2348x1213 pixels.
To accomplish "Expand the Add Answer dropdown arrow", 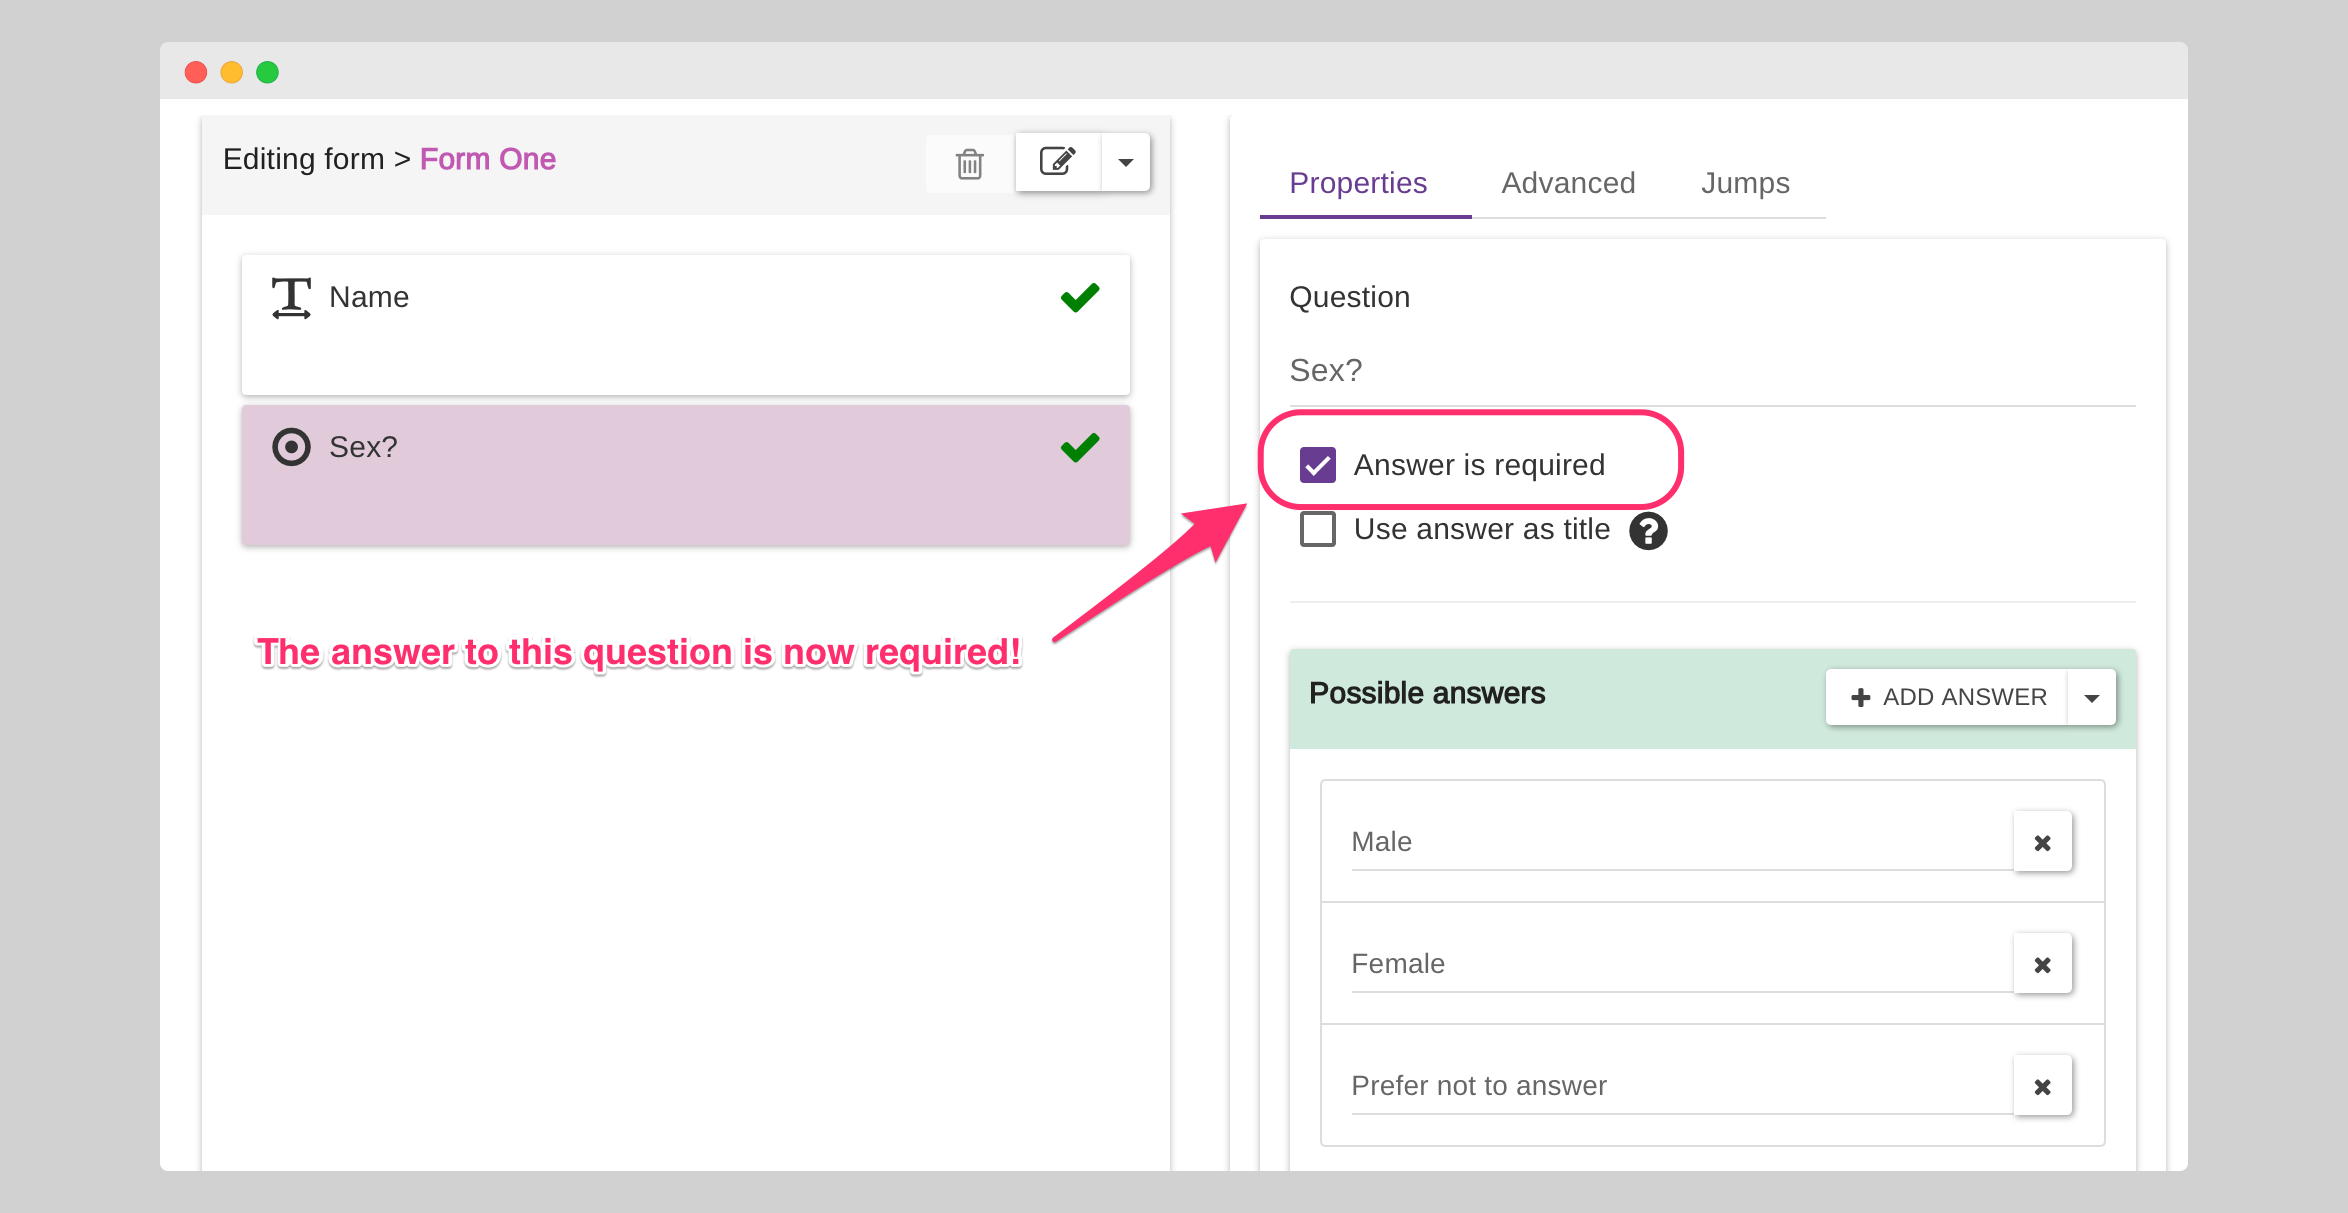I will [2091, 697].
